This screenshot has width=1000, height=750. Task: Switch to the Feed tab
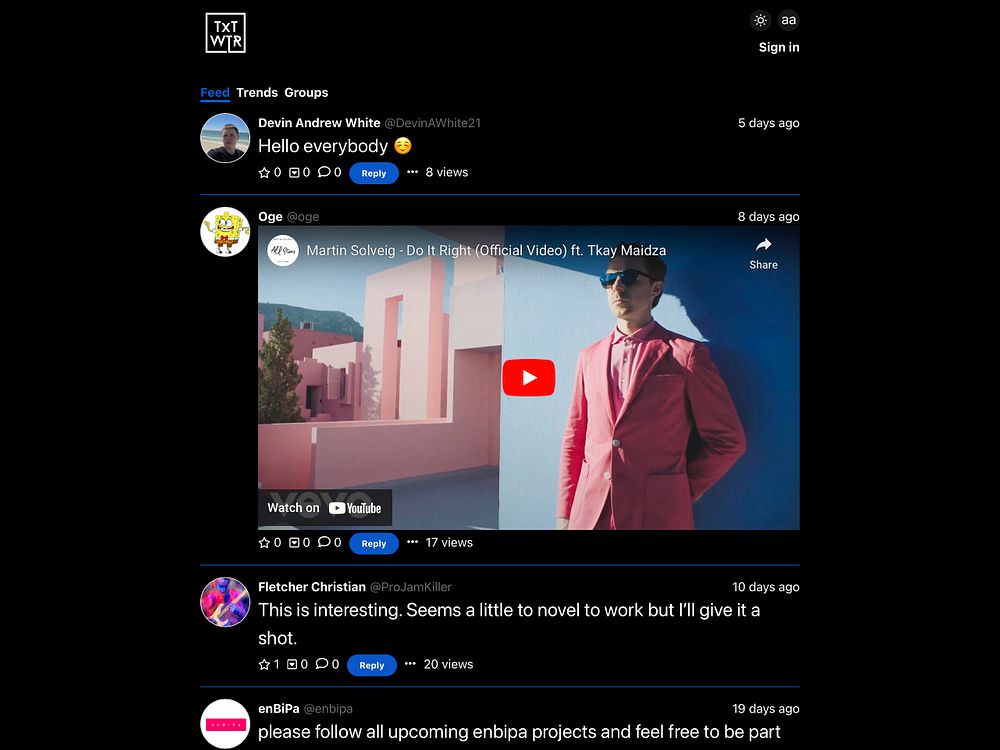click(215, 92)
